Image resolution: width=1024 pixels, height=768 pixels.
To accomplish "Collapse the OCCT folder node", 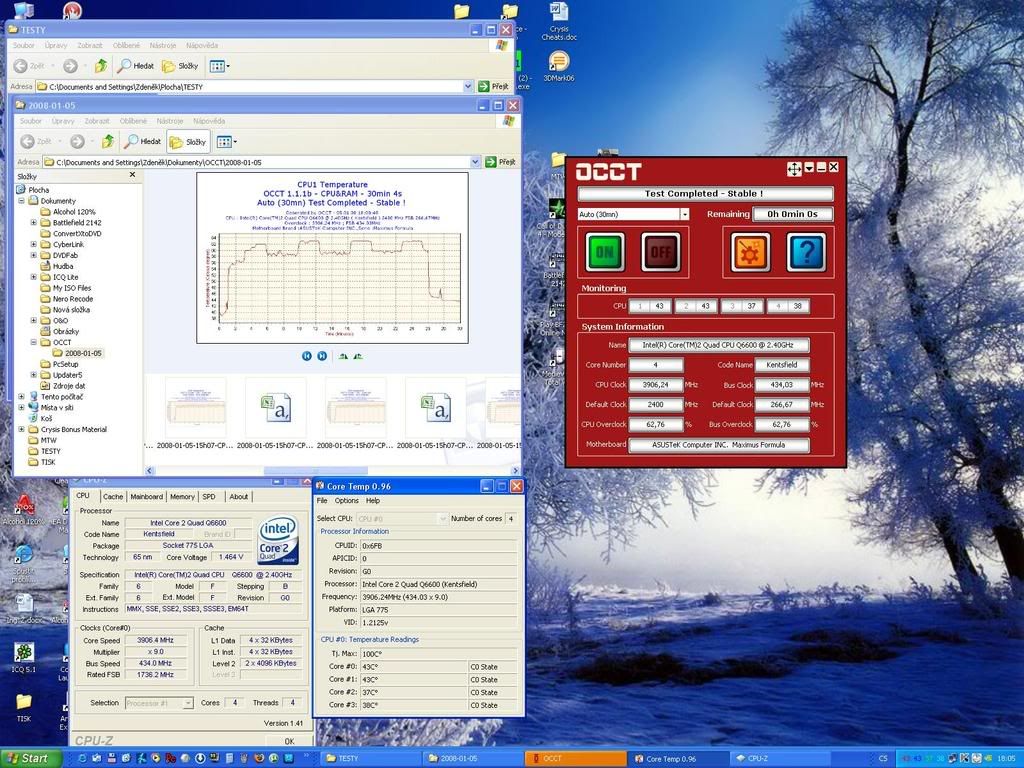I will tap(33, 342).
